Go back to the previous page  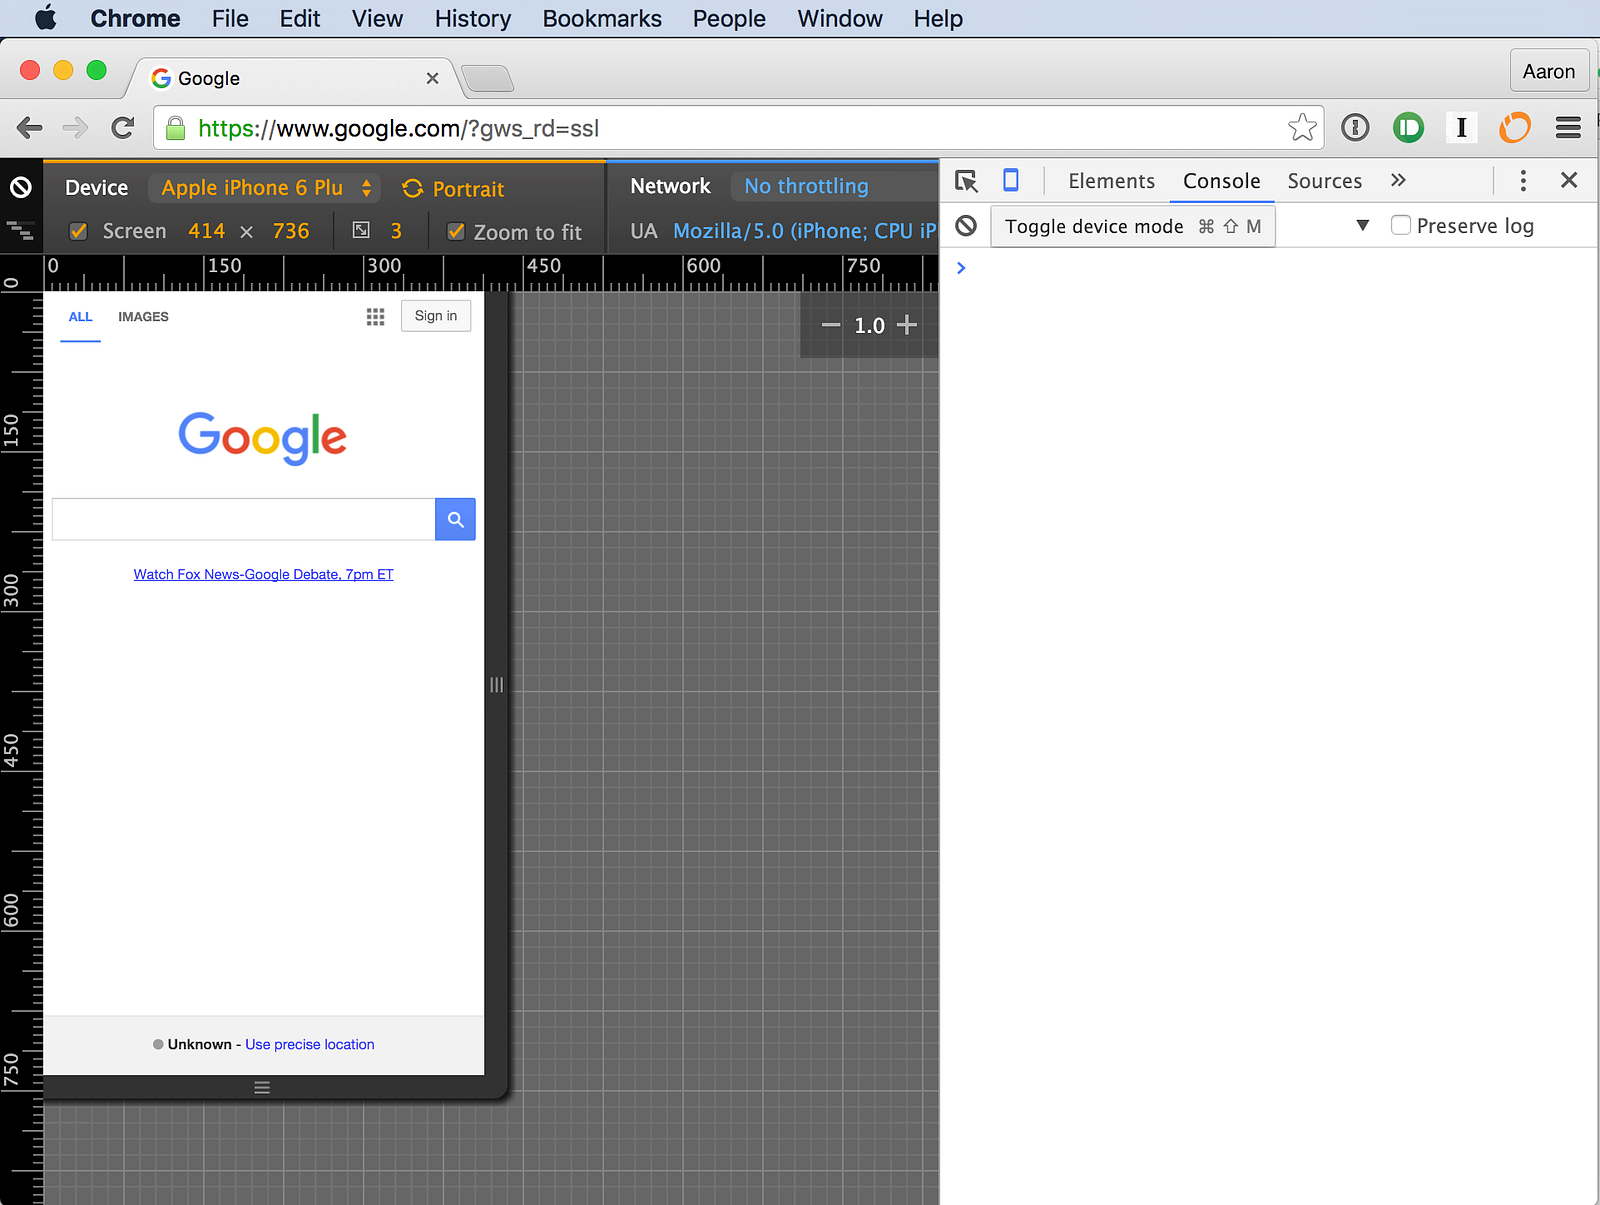click(30, 128)
